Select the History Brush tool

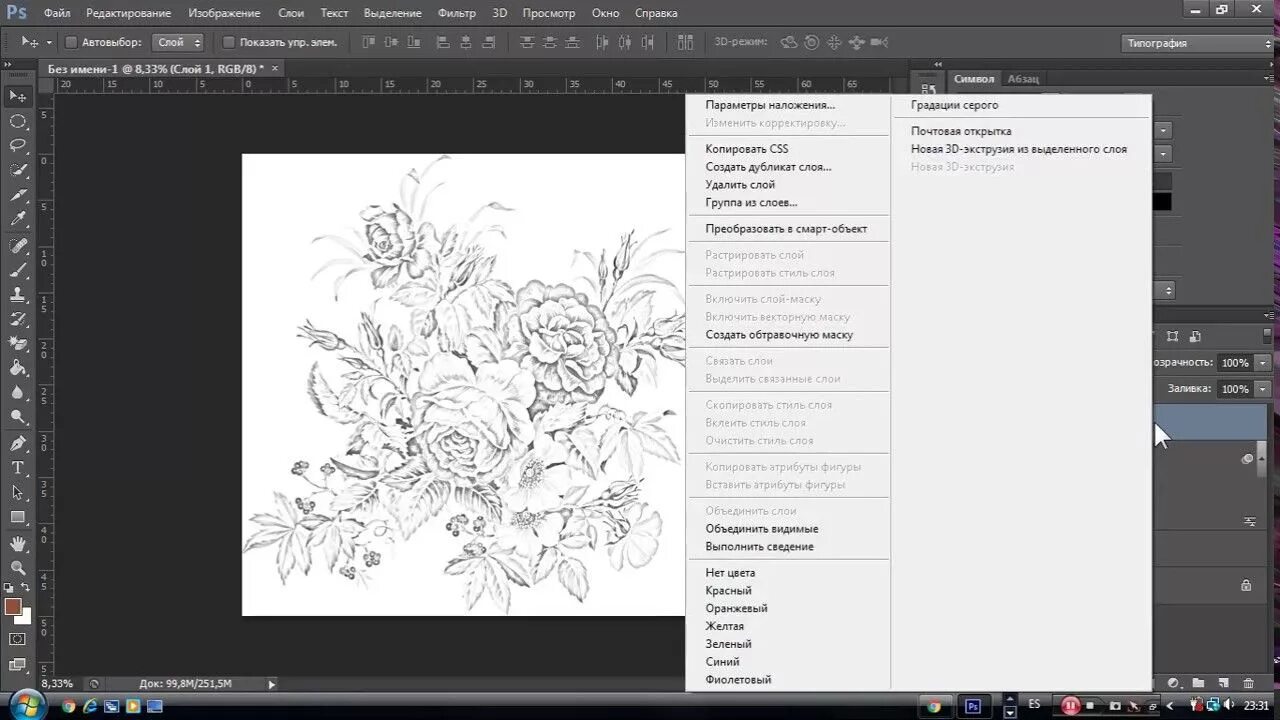[x=18, y=319]
